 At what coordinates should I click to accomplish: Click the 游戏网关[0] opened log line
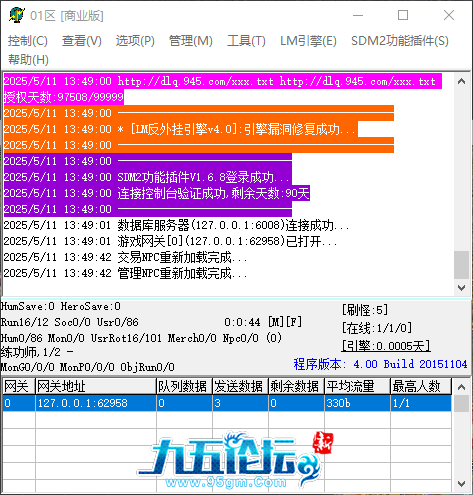pos(171,241)
